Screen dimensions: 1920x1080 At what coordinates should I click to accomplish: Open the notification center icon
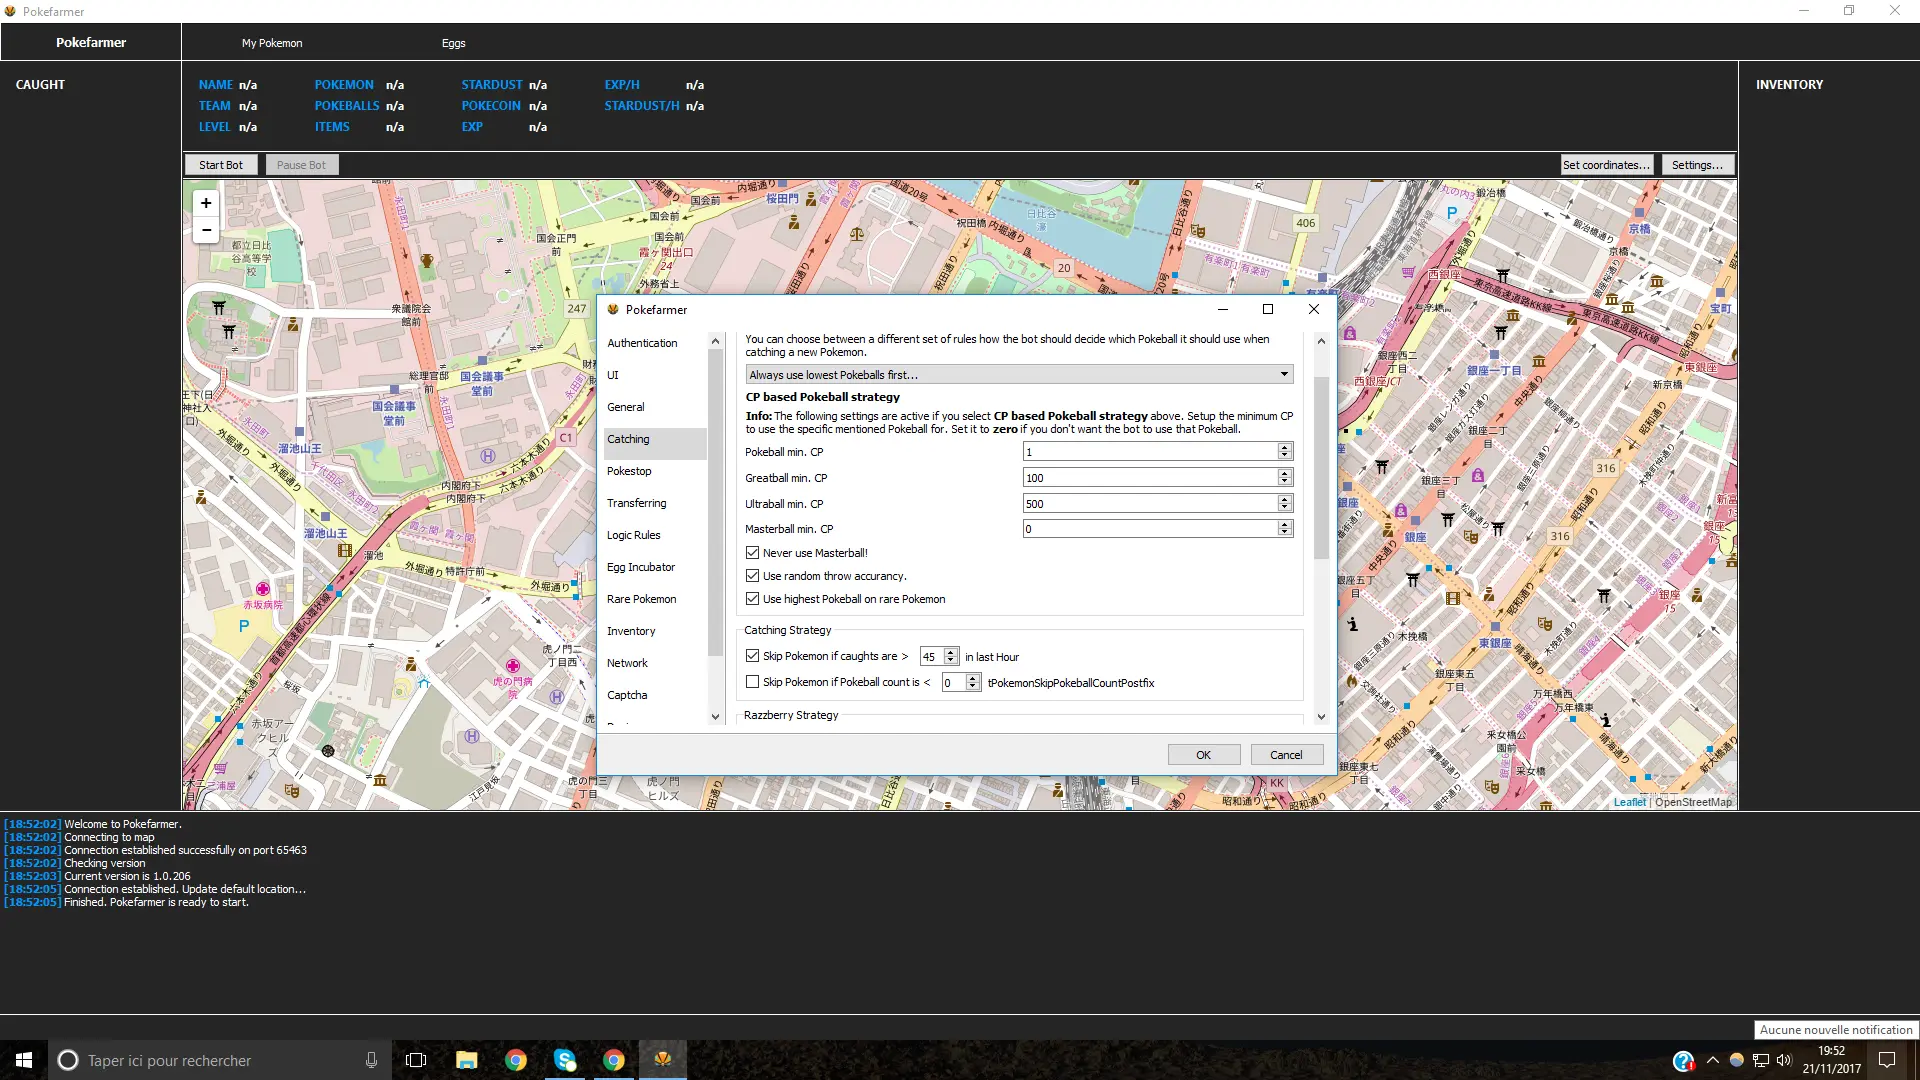tap(1887, 1060)
